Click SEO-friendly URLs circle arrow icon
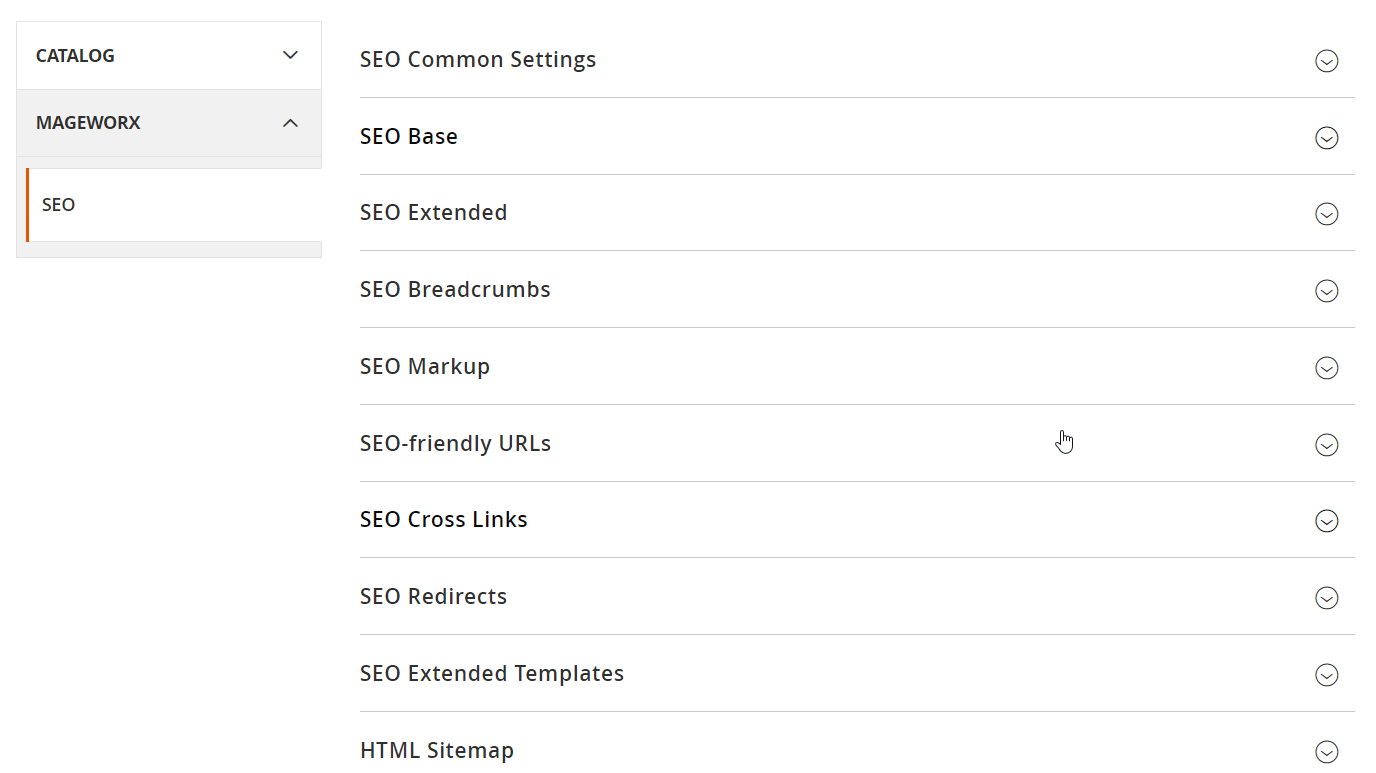Viewport: 1376px width, 773px height. [x=1326, y=445]
